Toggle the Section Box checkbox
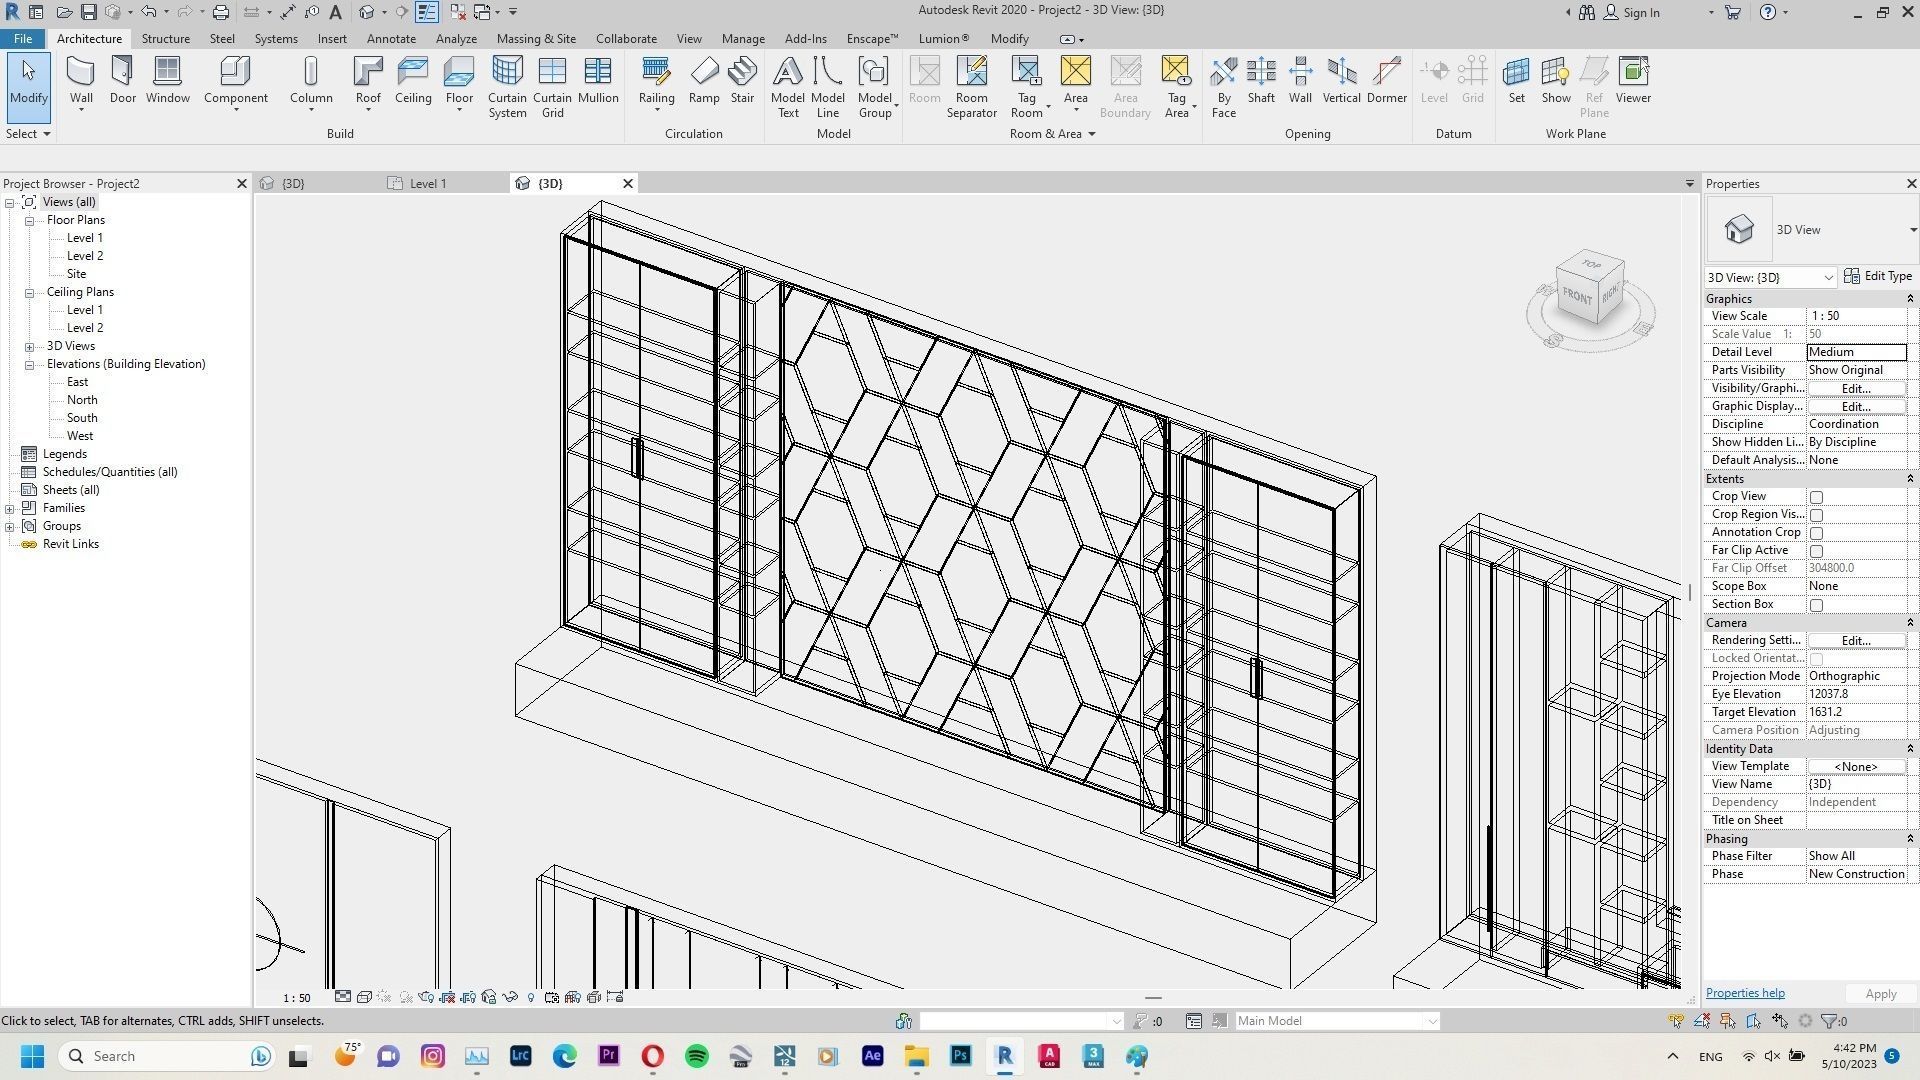 pyautogui.click(x=1816, y=605)
